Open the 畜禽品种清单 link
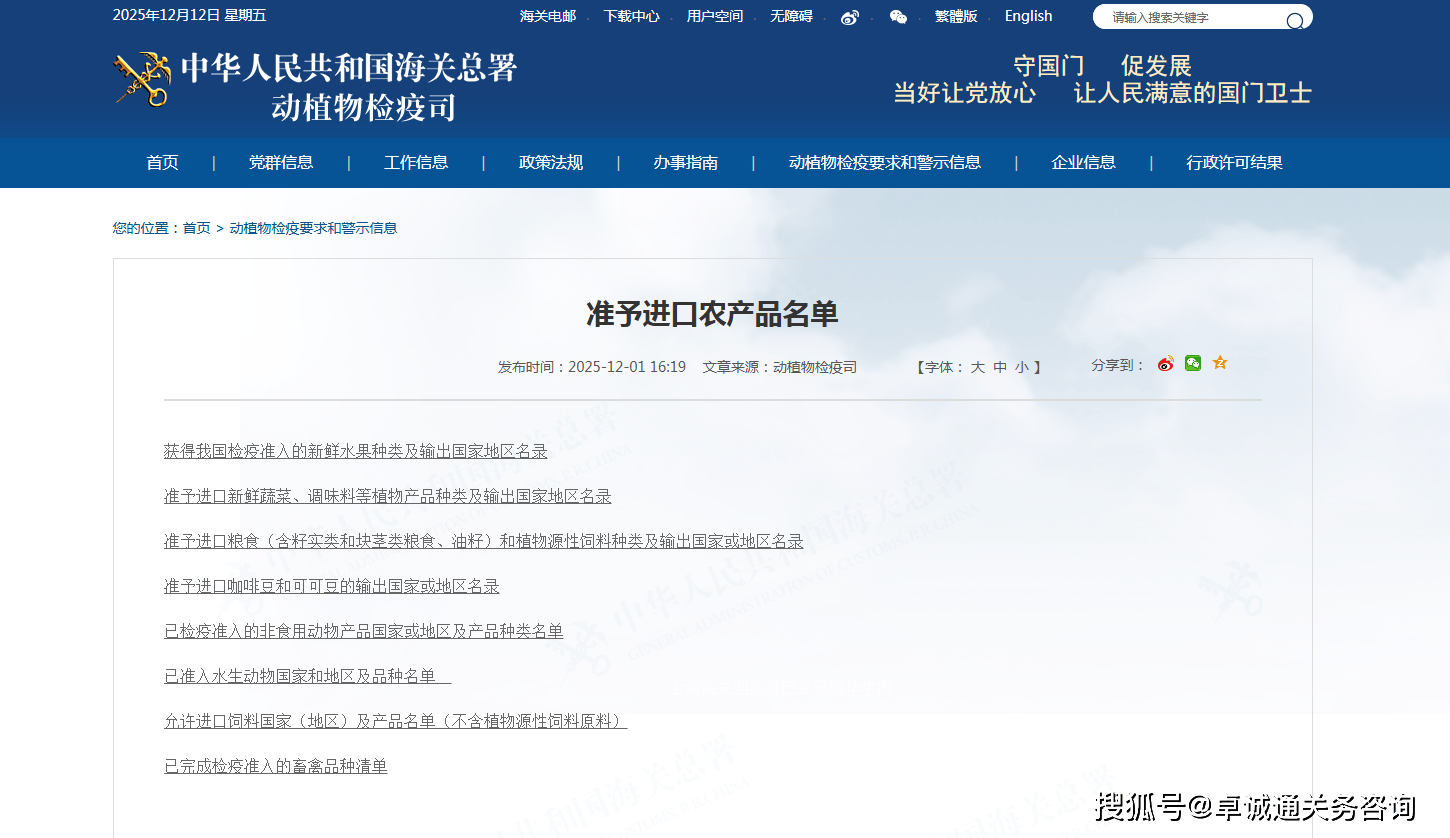This screenshot has width=1450, height=838. tap(275, 766)
